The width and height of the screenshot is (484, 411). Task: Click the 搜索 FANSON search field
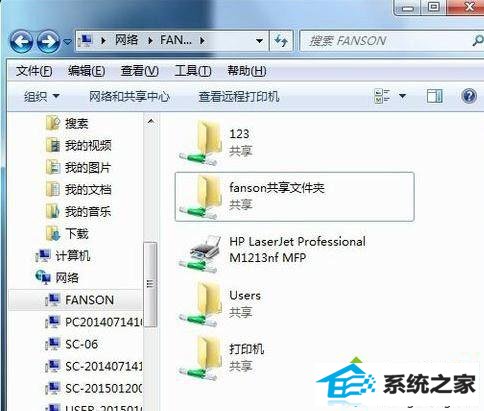coord(387,41)
